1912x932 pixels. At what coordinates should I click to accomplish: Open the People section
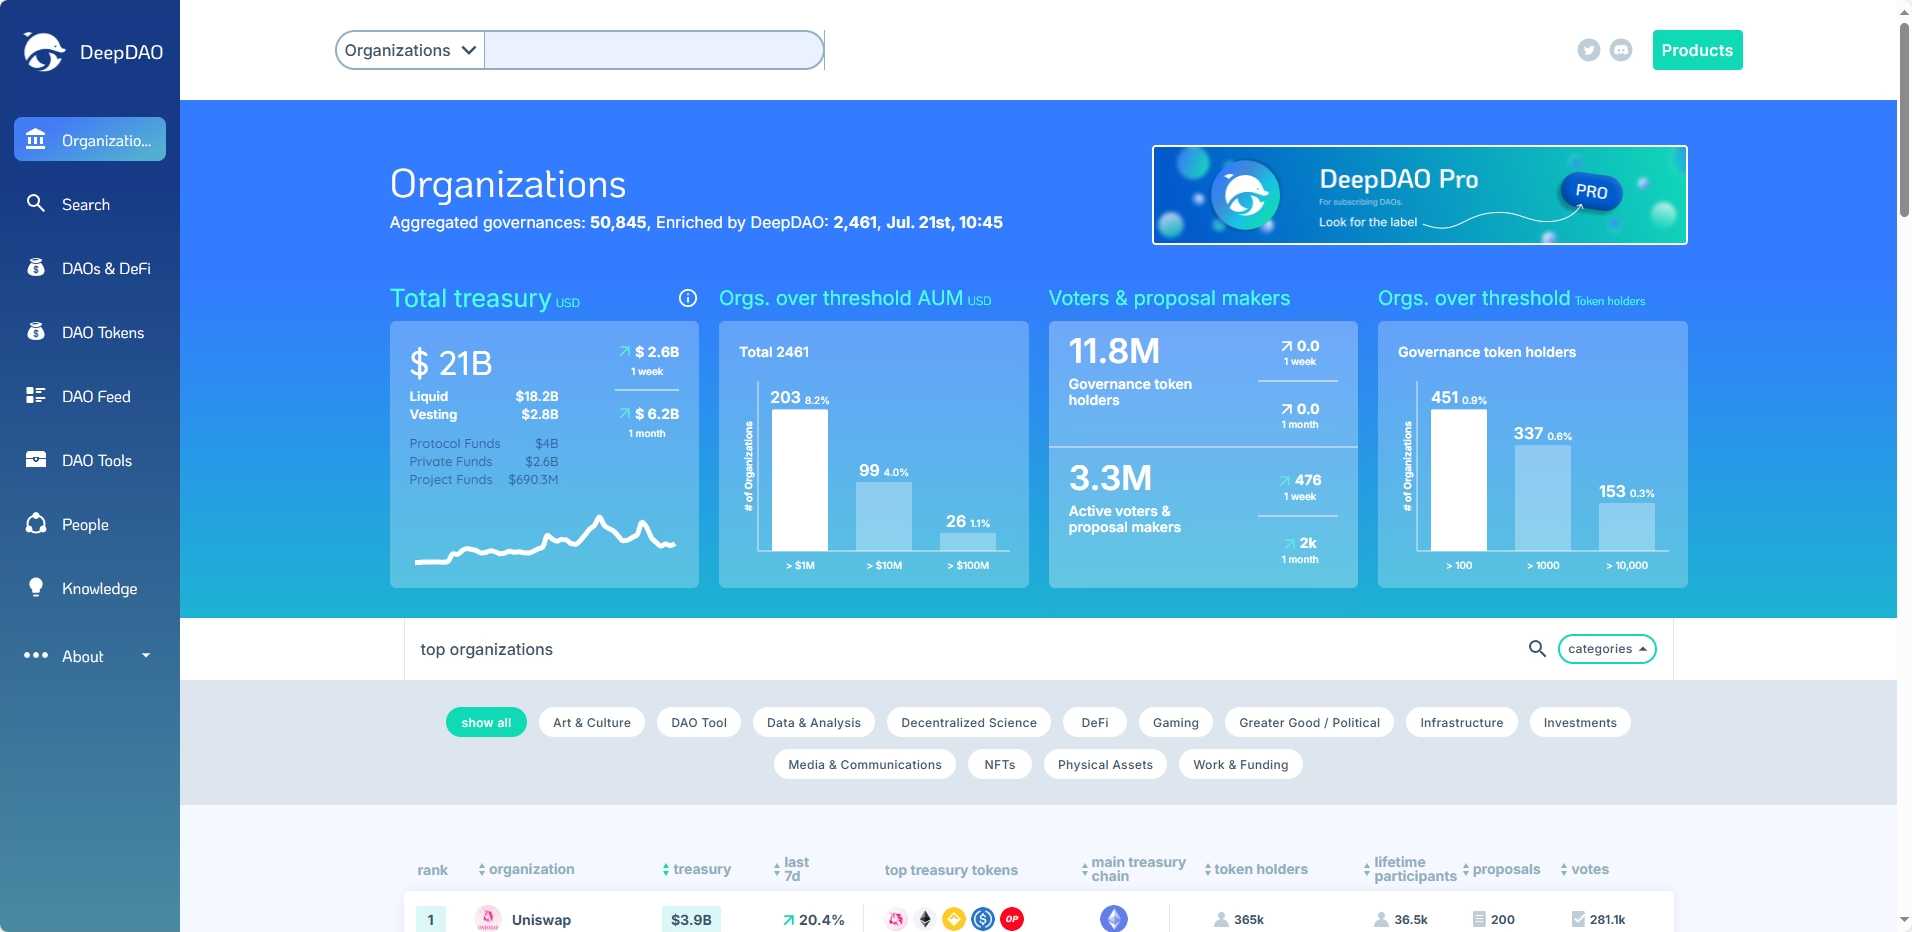coord(85,524)
